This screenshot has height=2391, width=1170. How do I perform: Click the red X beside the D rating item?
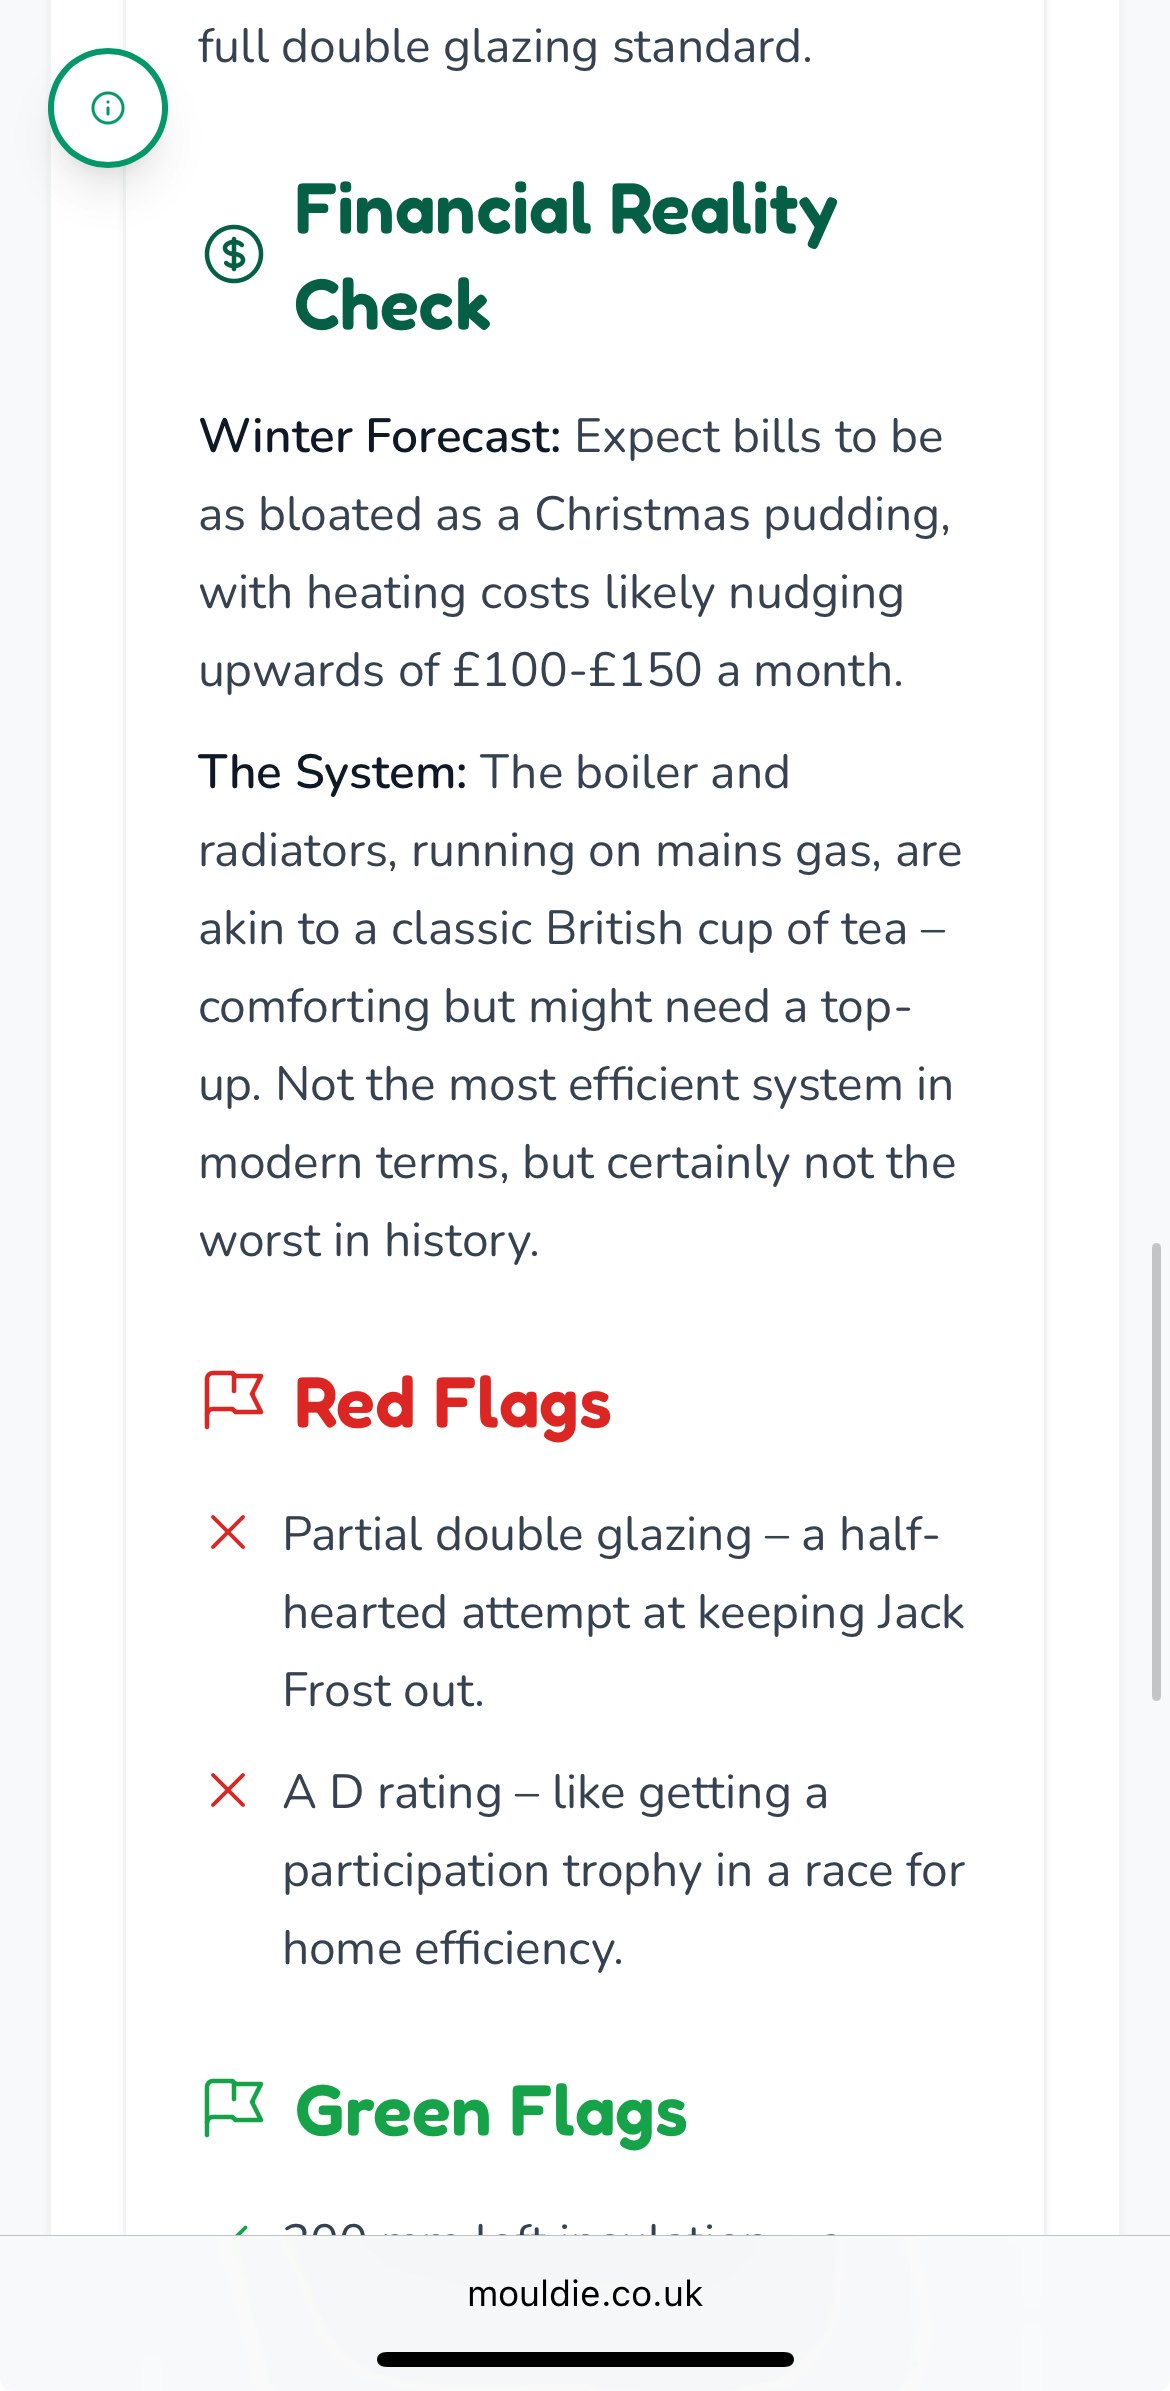click(228, 1792)
